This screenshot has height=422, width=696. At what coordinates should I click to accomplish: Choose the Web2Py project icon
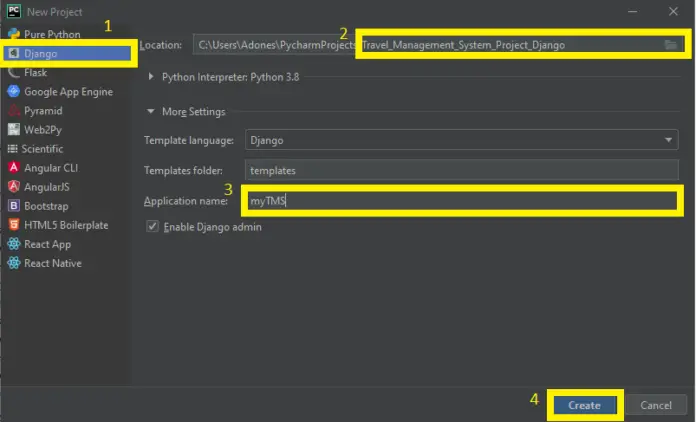tap(13, 129)
